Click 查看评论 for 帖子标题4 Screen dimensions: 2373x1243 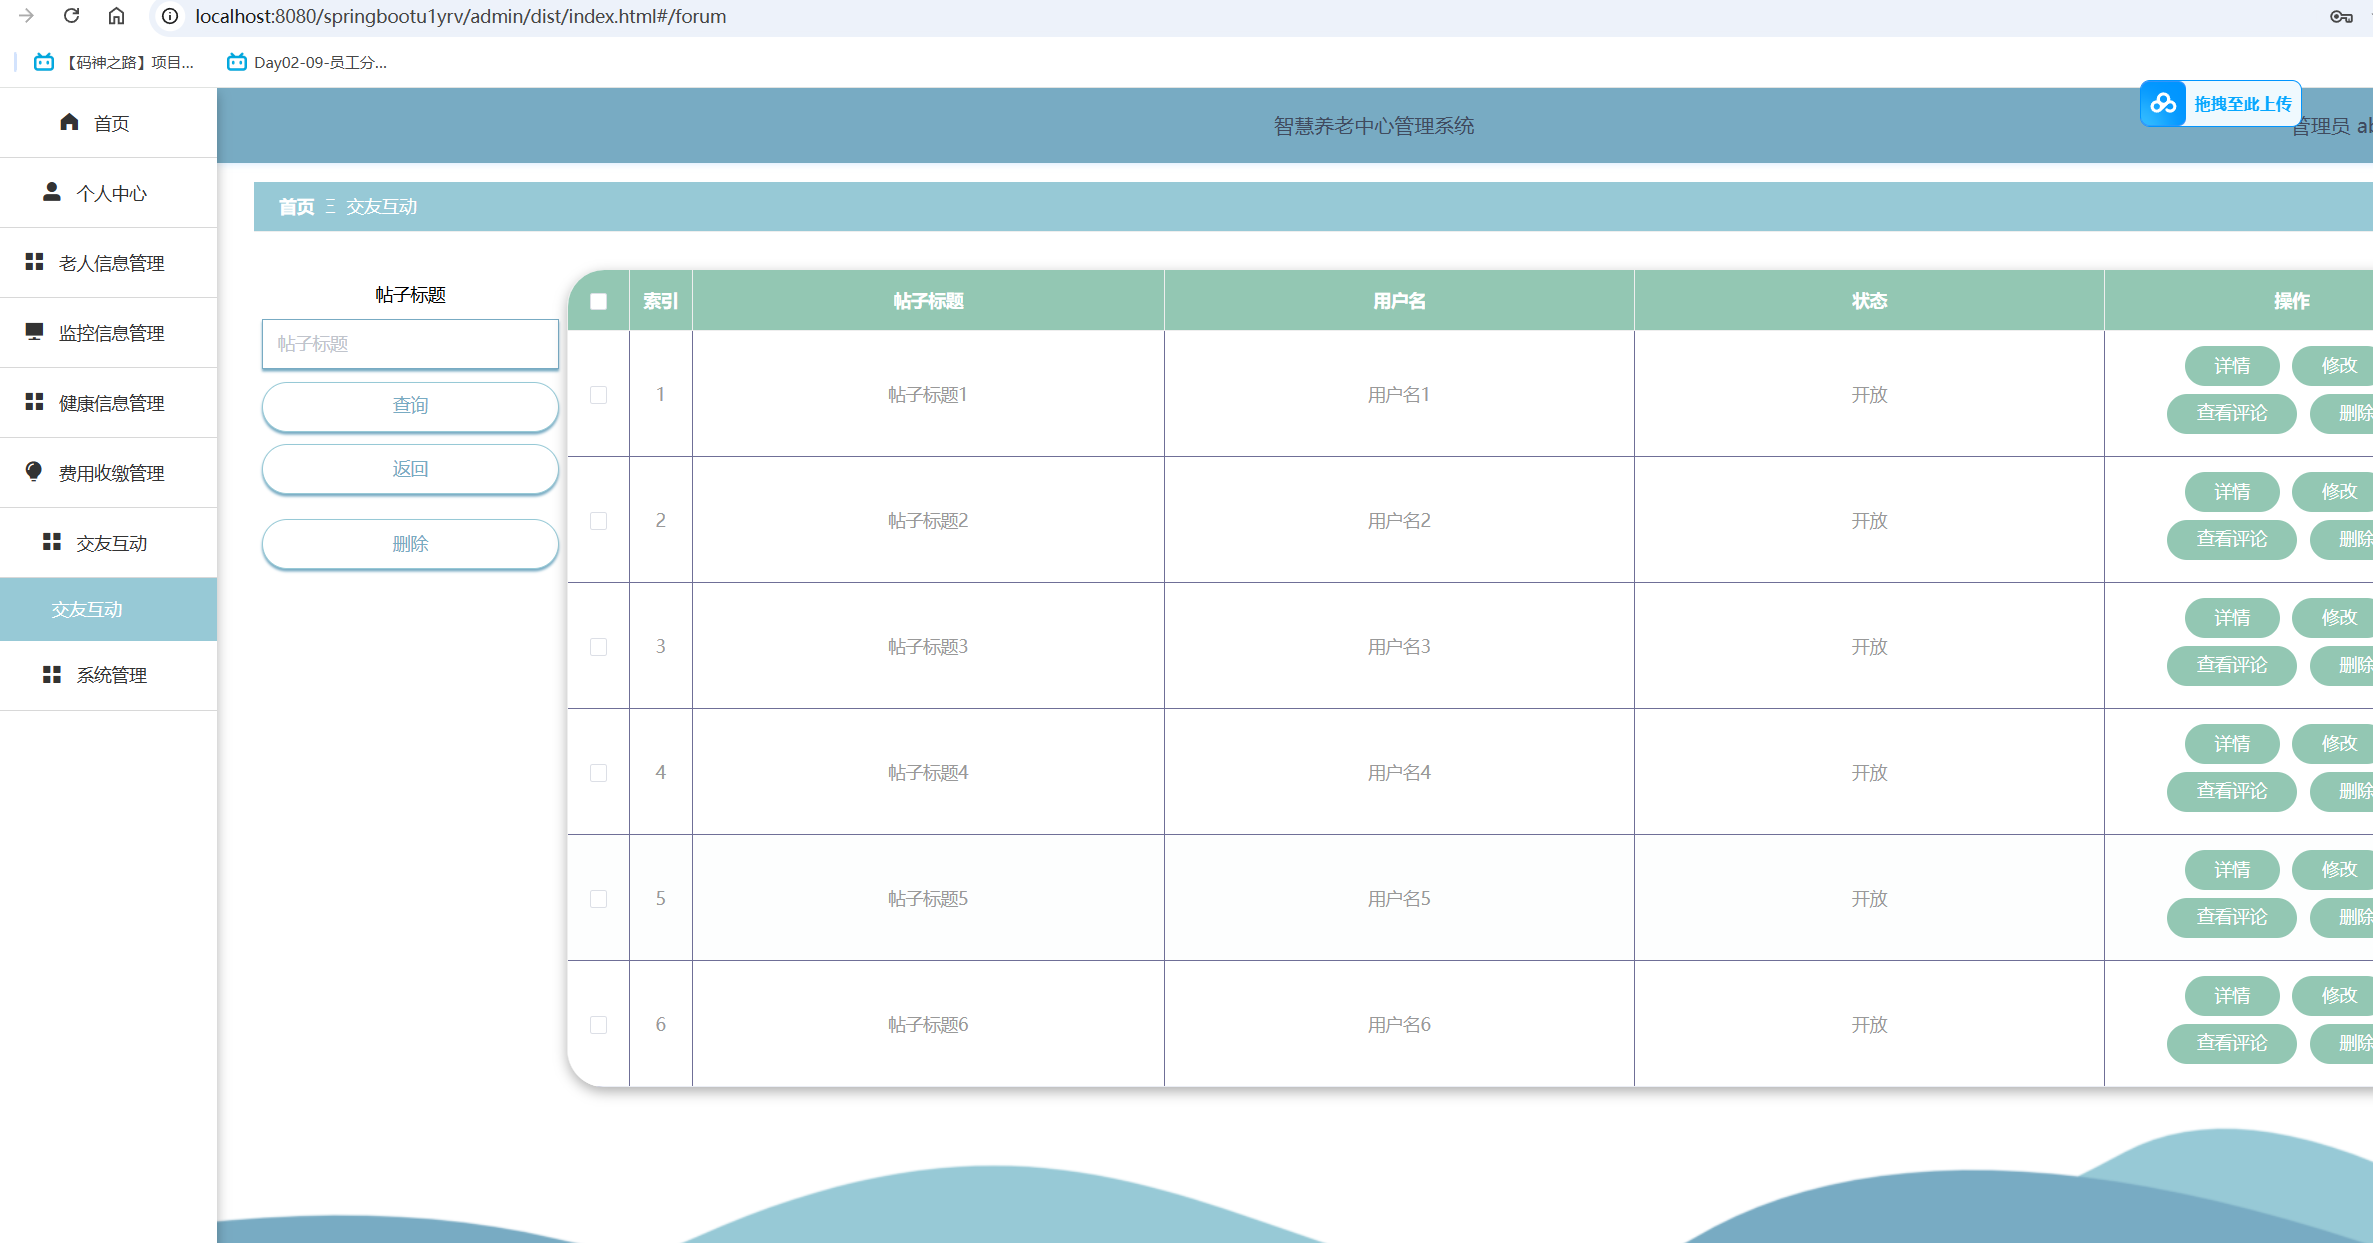[2232, 791]
